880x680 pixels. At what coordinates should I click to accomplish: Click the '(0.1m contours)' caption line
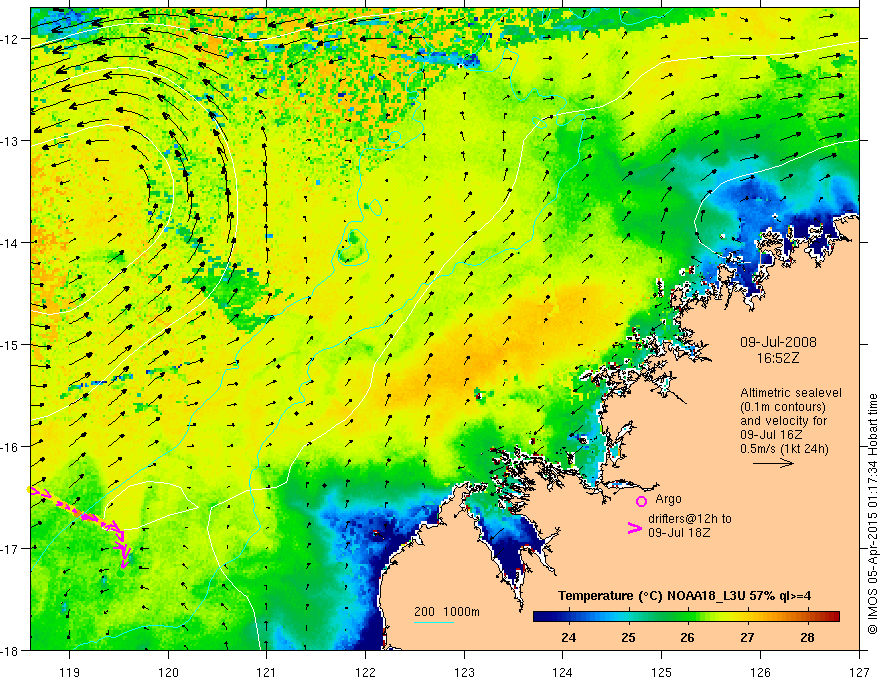(x=783, y=407)
